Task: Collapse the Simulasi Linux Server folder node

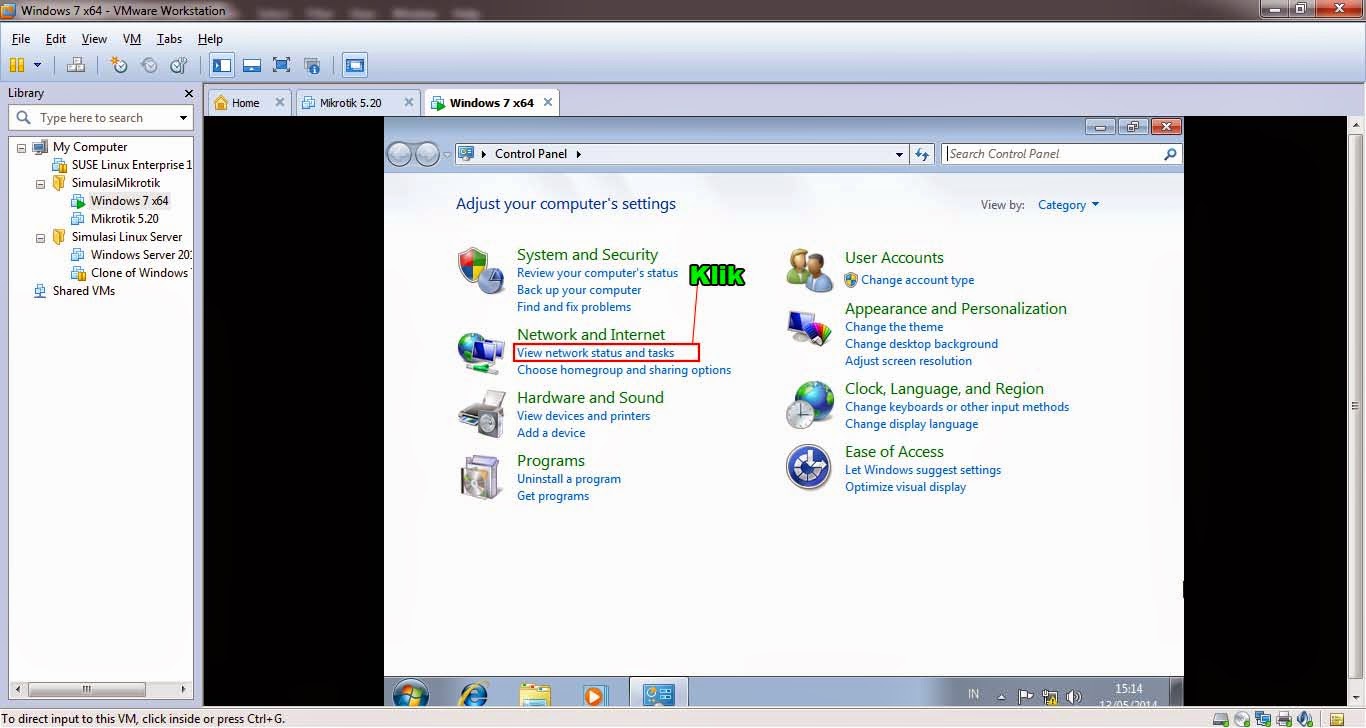Action: (41, 237)
